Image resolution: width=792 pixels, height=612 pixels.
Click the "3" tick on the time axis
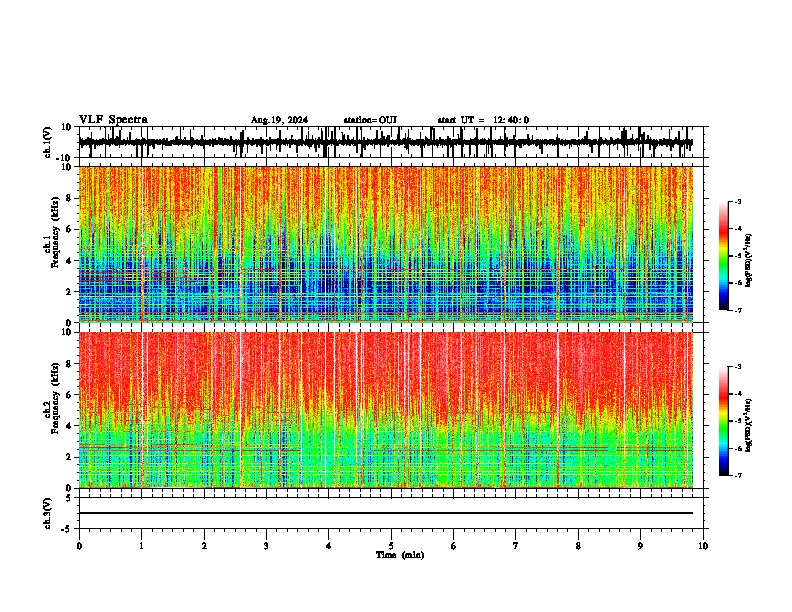(x=266, y=546)
